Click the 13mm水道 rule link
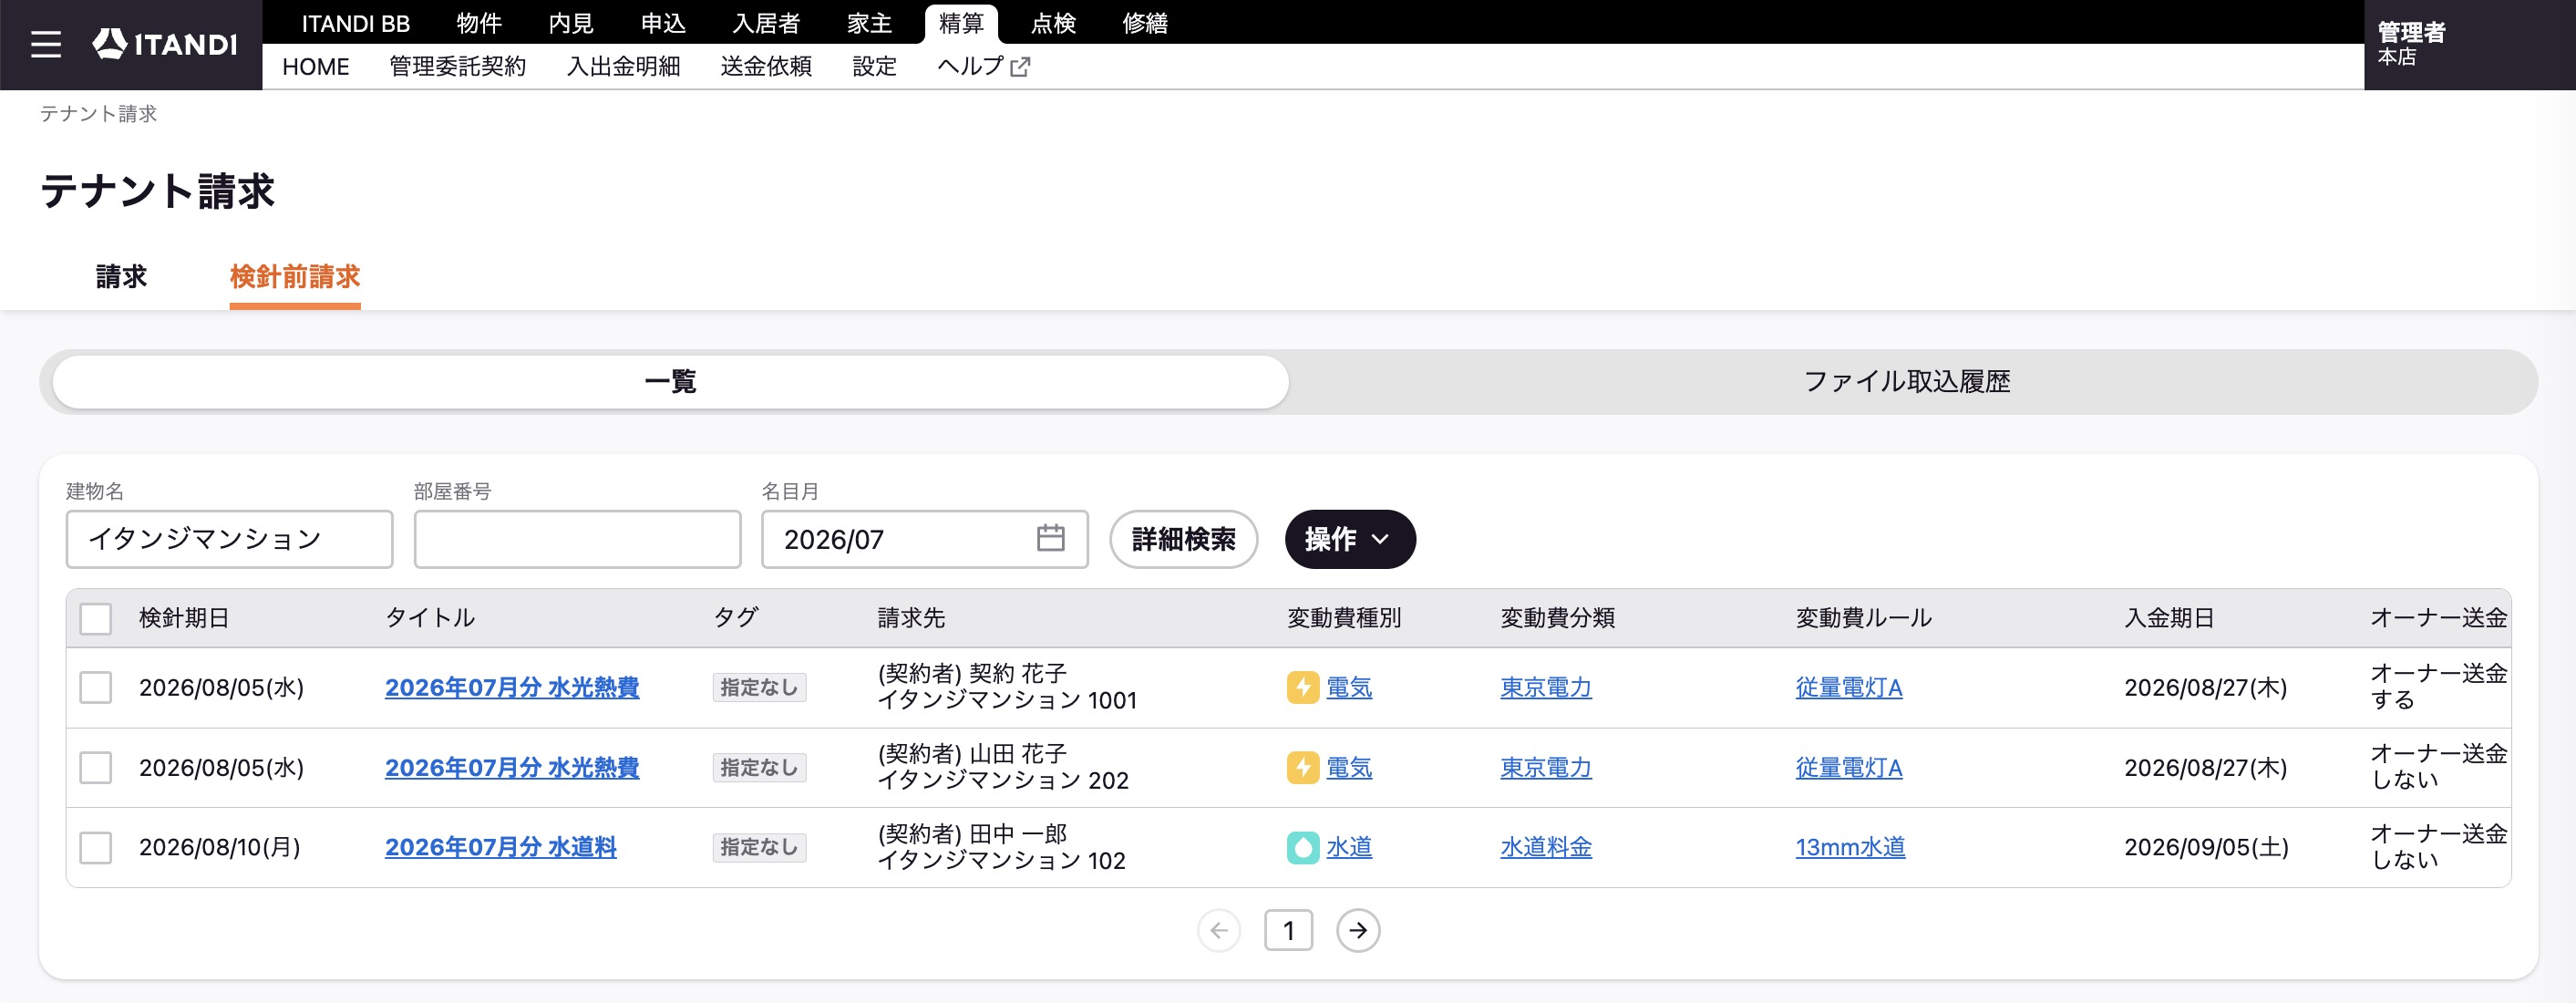2576x1003 pixels. (x=1850, y=847)
